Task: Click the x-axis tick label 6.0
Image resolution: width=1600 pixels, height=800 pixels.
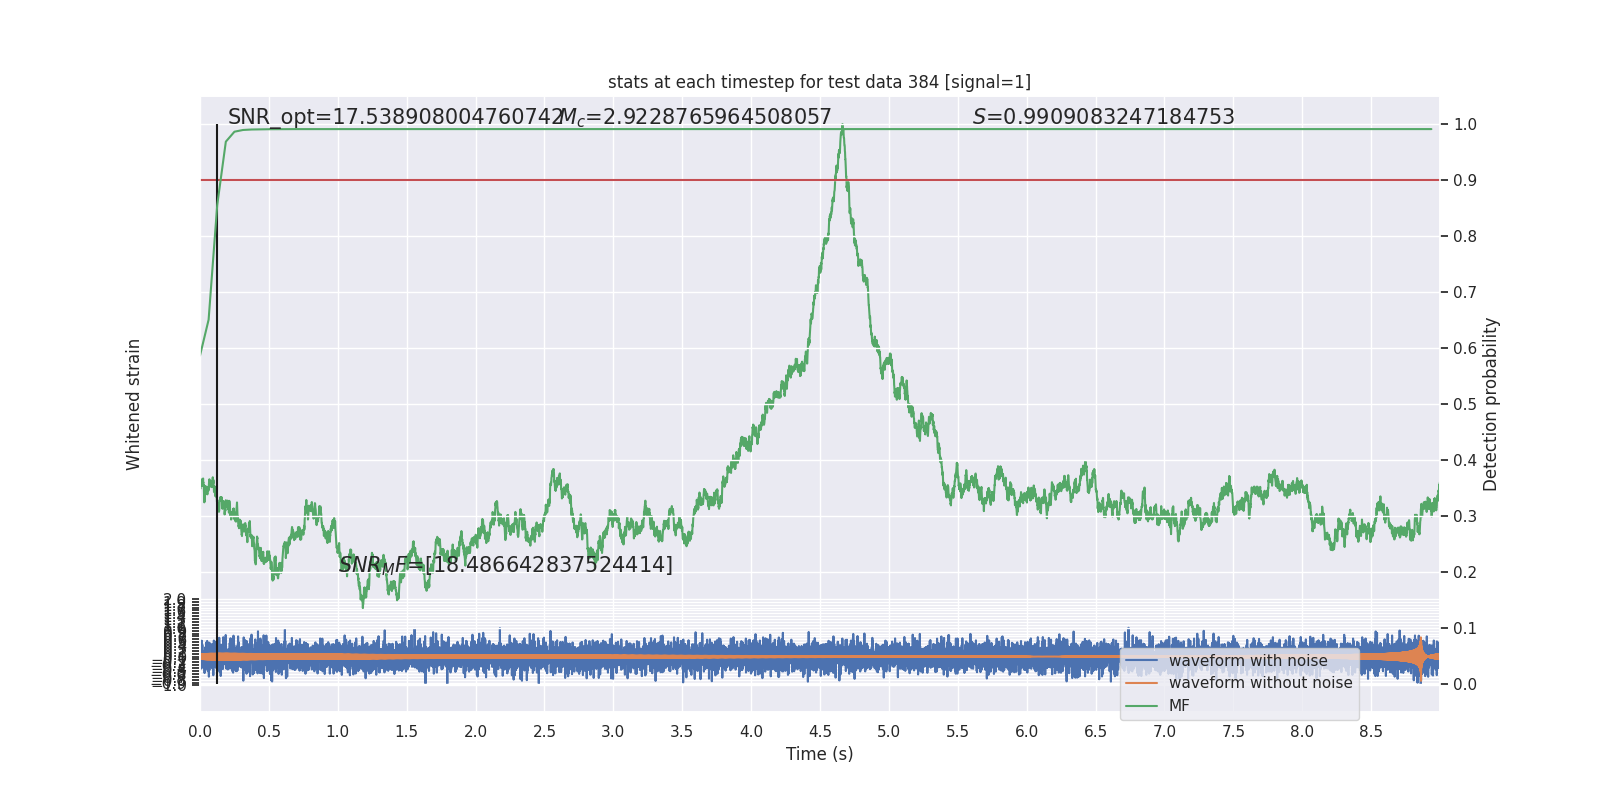Action: click(1027, 732)
